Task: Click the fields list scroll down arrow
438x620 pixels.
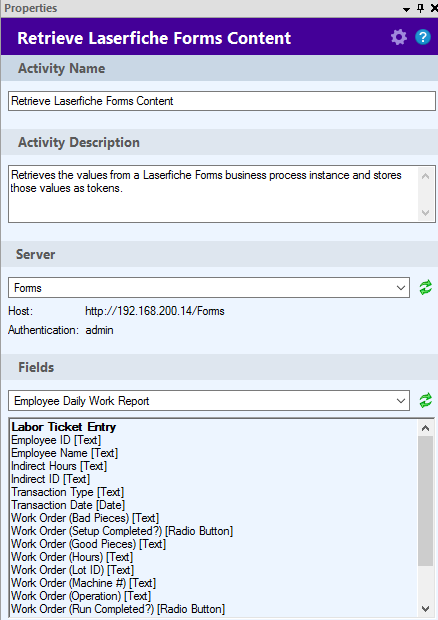Action: coord(425,609)
